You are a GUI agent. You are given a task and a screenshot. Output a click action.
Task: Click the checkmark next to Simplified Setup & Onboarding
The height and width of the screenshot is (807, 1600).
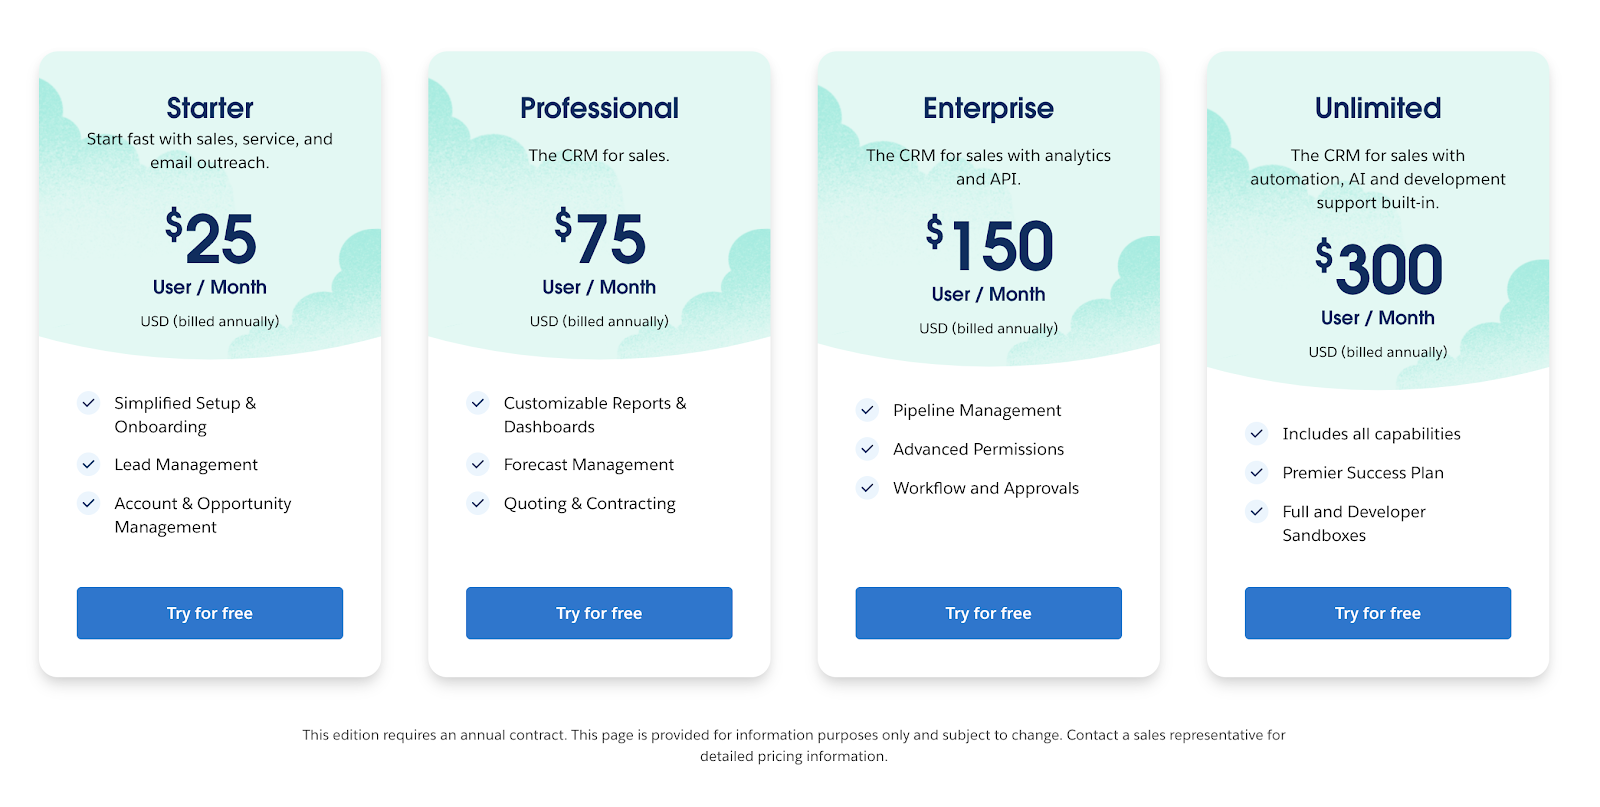point(89,403)
